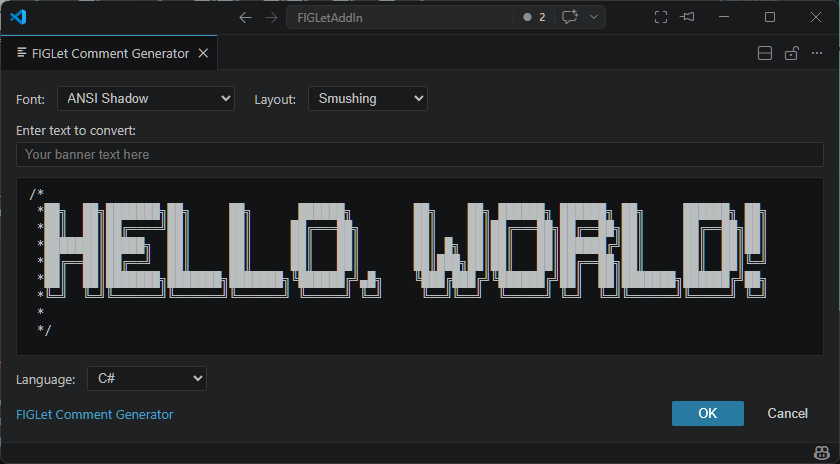
Task: Open the Font dropdown showing ANSI Shadow
Action: 146,99
